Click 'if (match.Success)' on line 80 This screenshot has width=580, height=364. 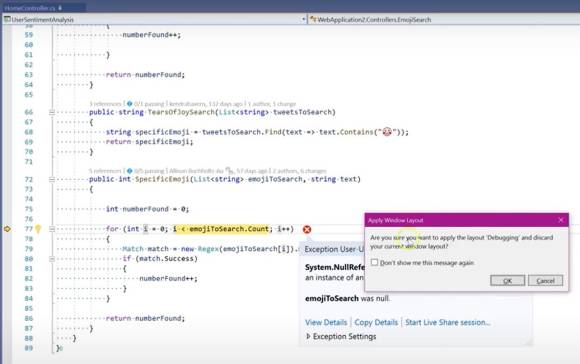[x=160, y=259]
